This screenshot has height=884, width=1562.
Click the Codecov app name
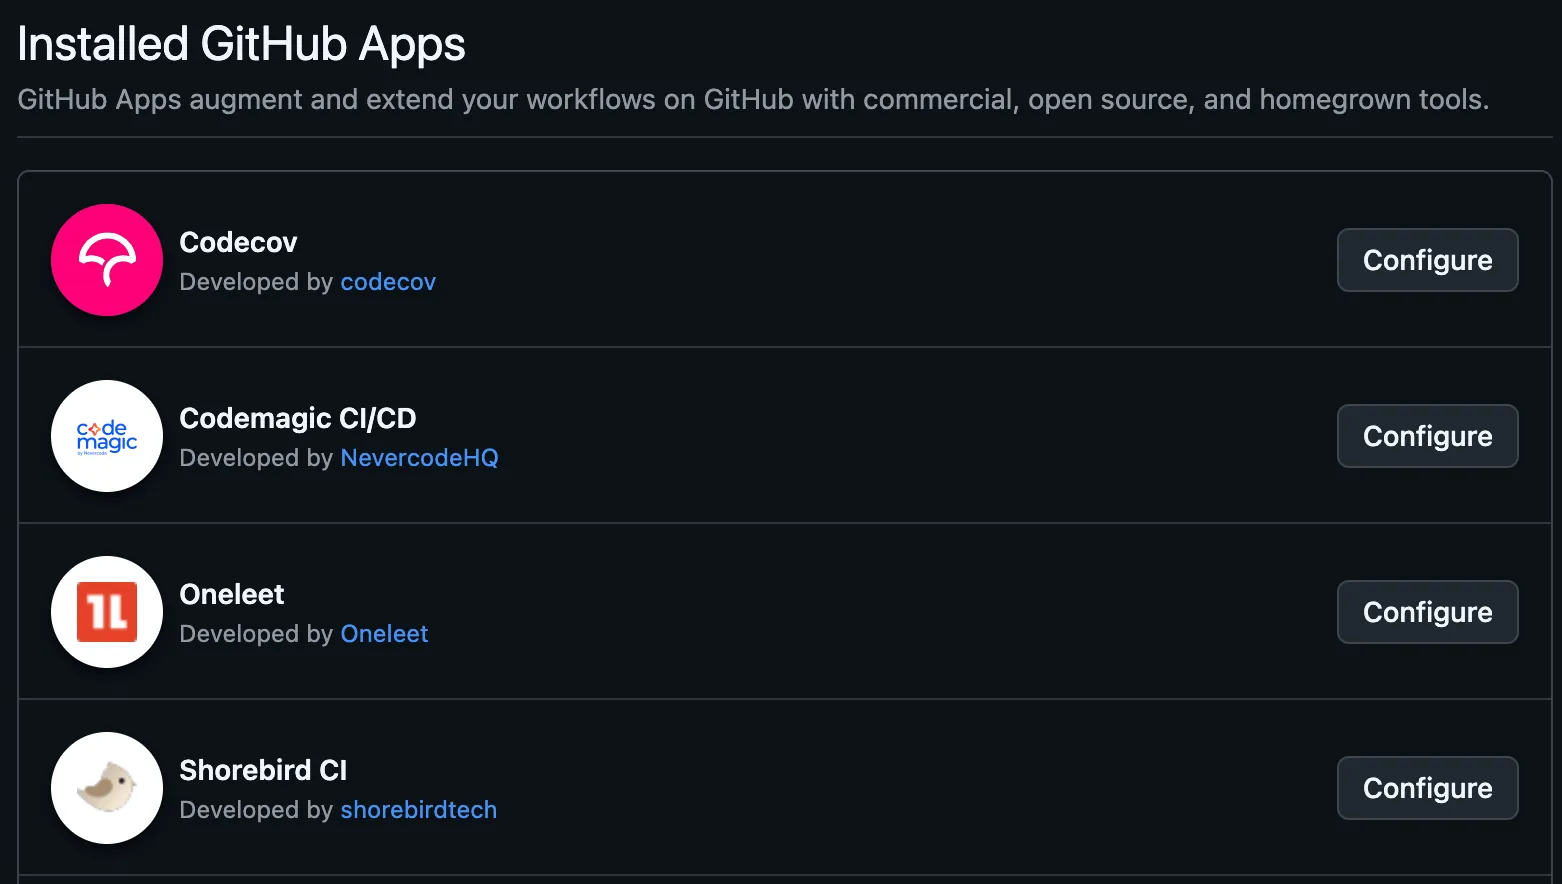[238, 242]
